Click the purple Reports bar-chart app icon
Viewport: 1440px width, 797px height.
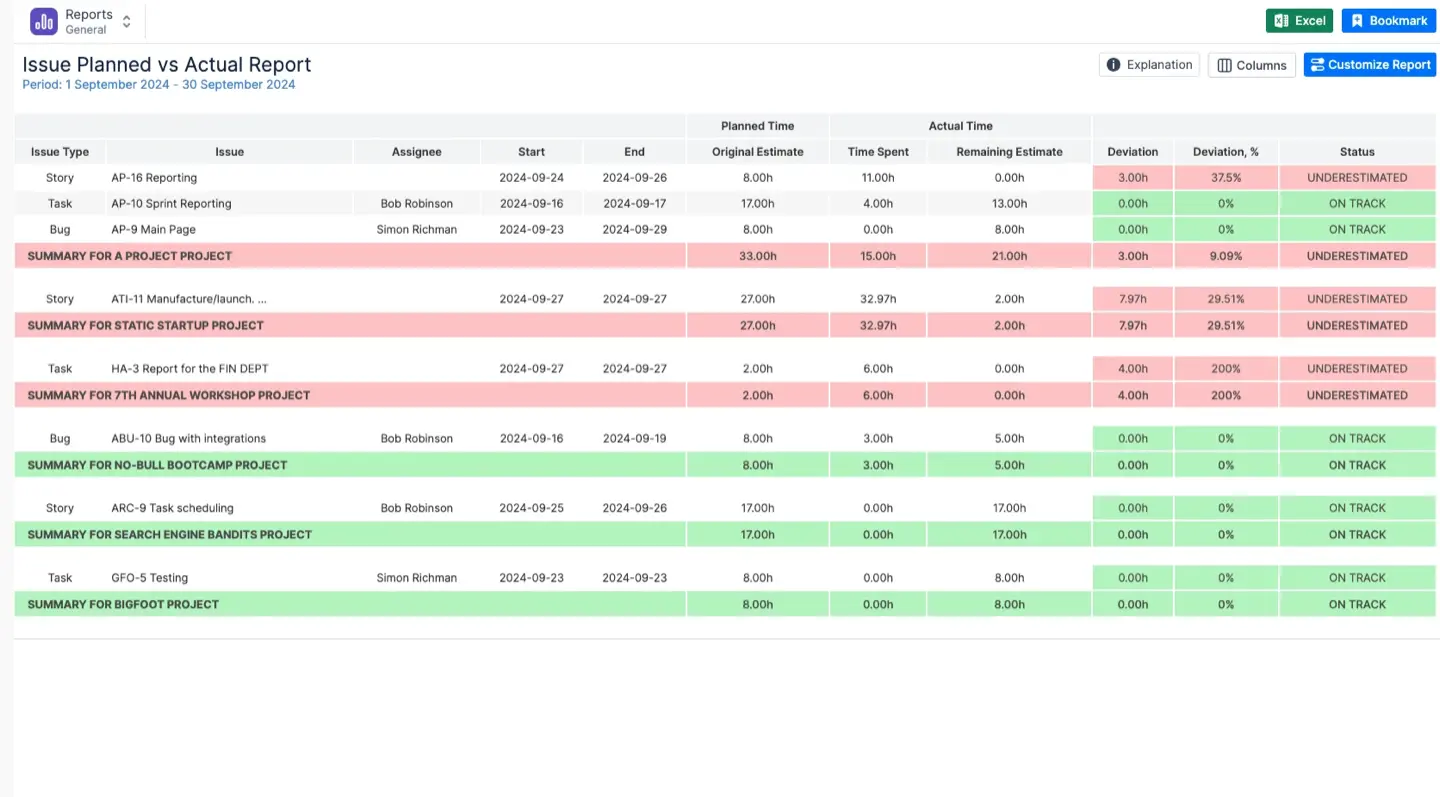43,20
